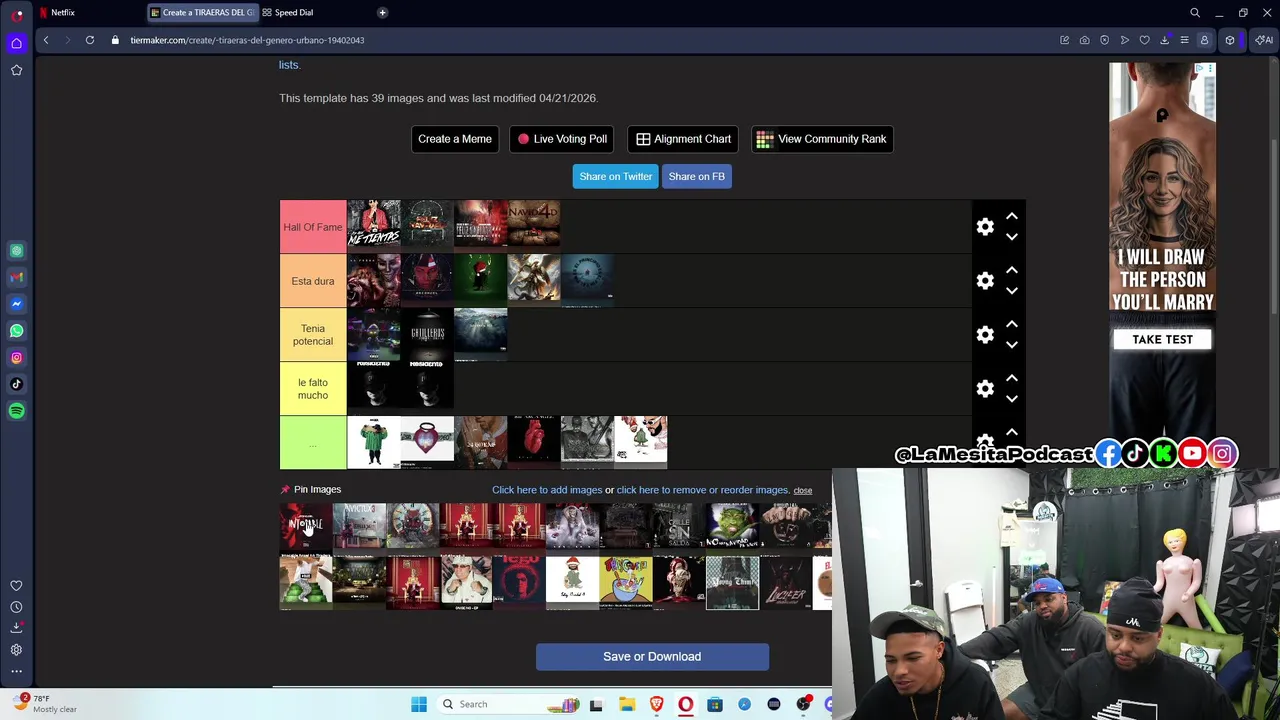Open the ad blocker shield icon
Image resolution: width=1280 pixels, height=720 pixels.
[1105, 40]
